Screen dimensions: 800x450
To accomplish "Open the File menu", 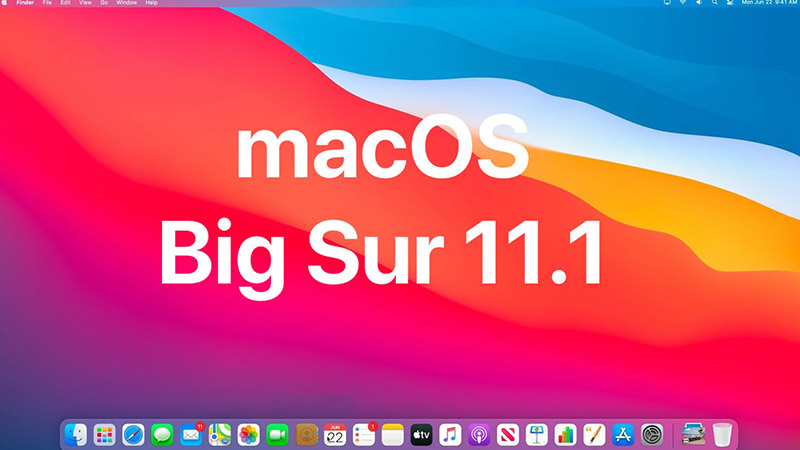I will [47, 3].
